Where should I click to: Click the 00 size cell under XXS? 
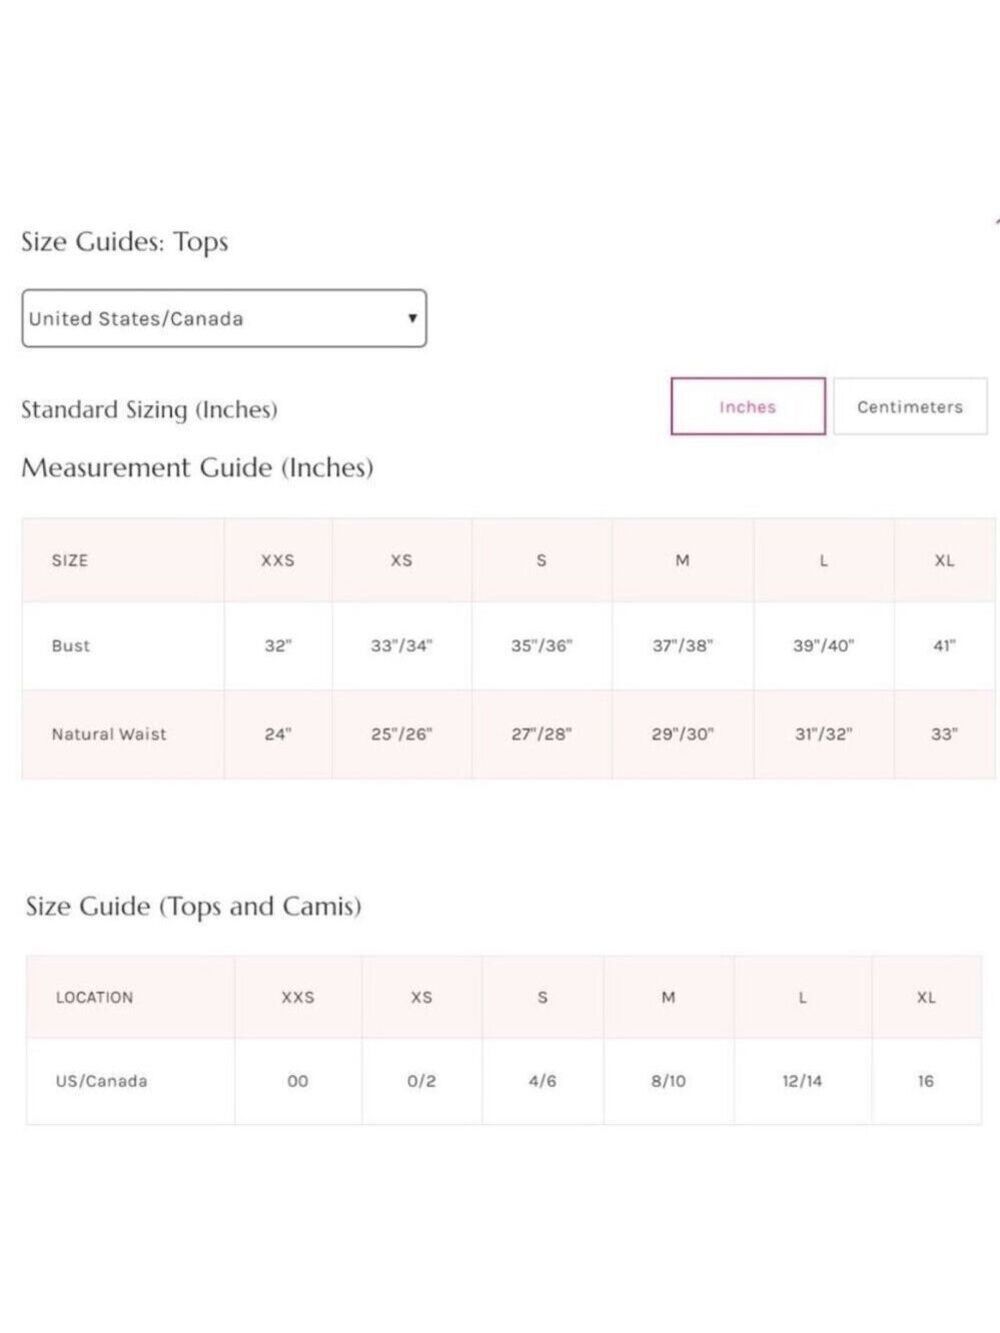coord(298,1081)
